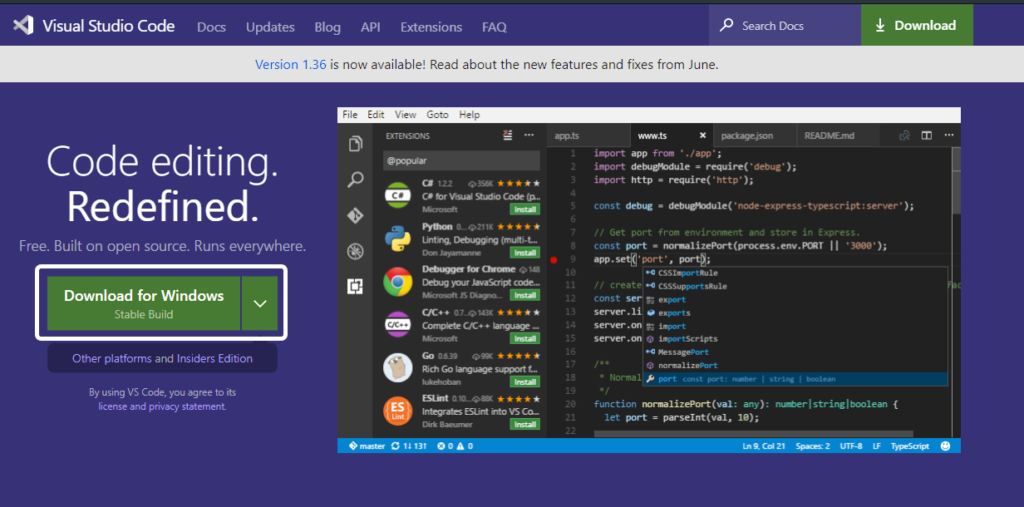
Task: Open the Goto menu in the editor
Action: coord(438,114)
